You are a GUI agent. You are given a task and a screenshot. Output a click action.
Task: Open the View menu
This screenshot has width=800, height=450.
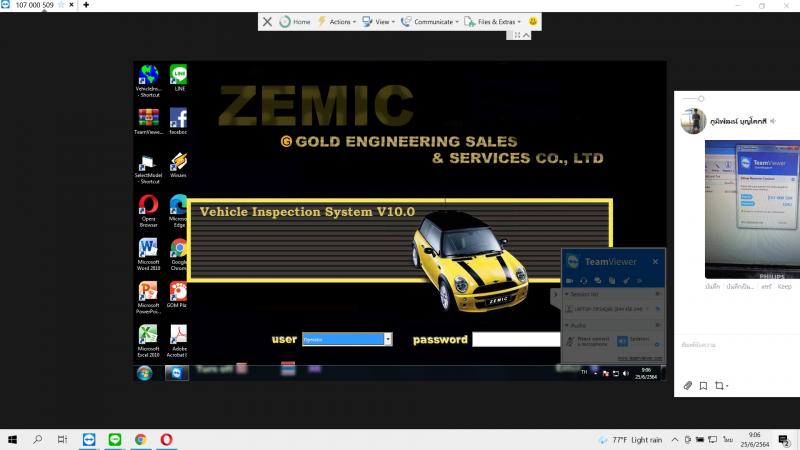click(379, 21)
